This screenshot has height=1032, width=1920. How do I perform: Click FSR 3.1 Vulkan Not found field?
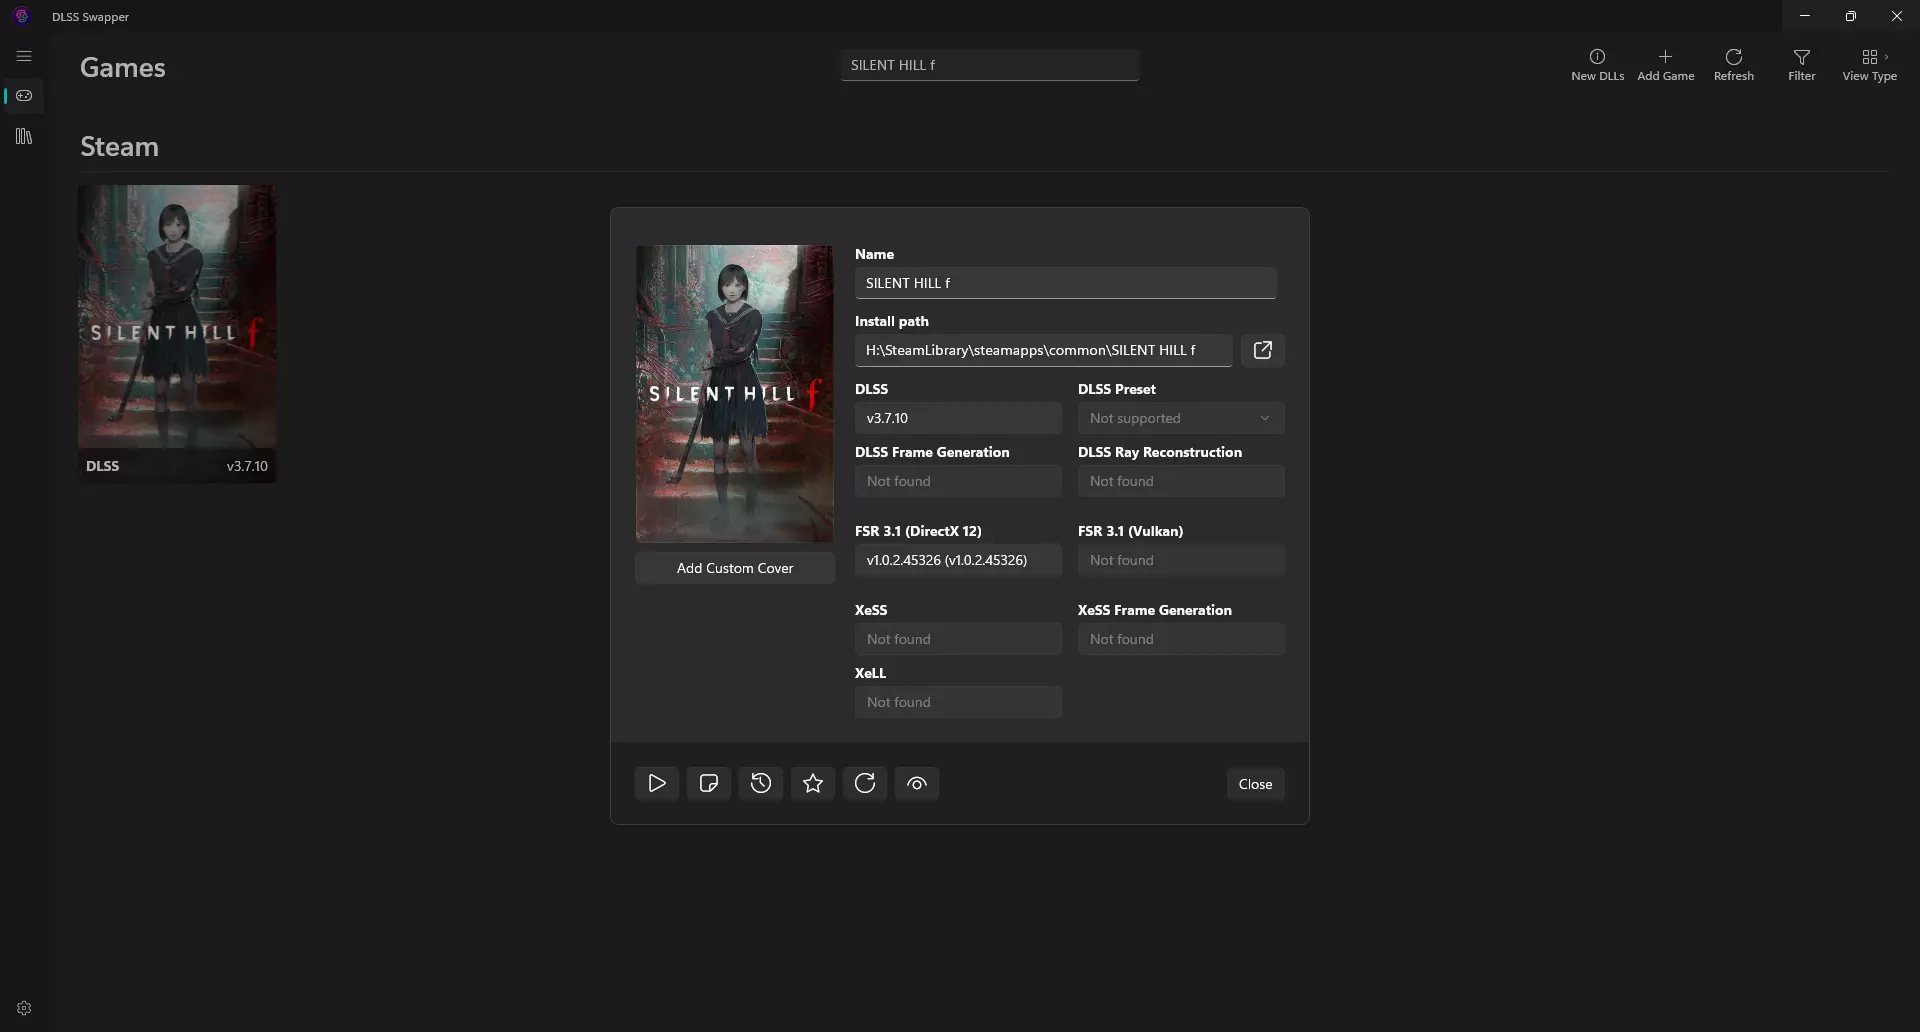pos(1180,560)
